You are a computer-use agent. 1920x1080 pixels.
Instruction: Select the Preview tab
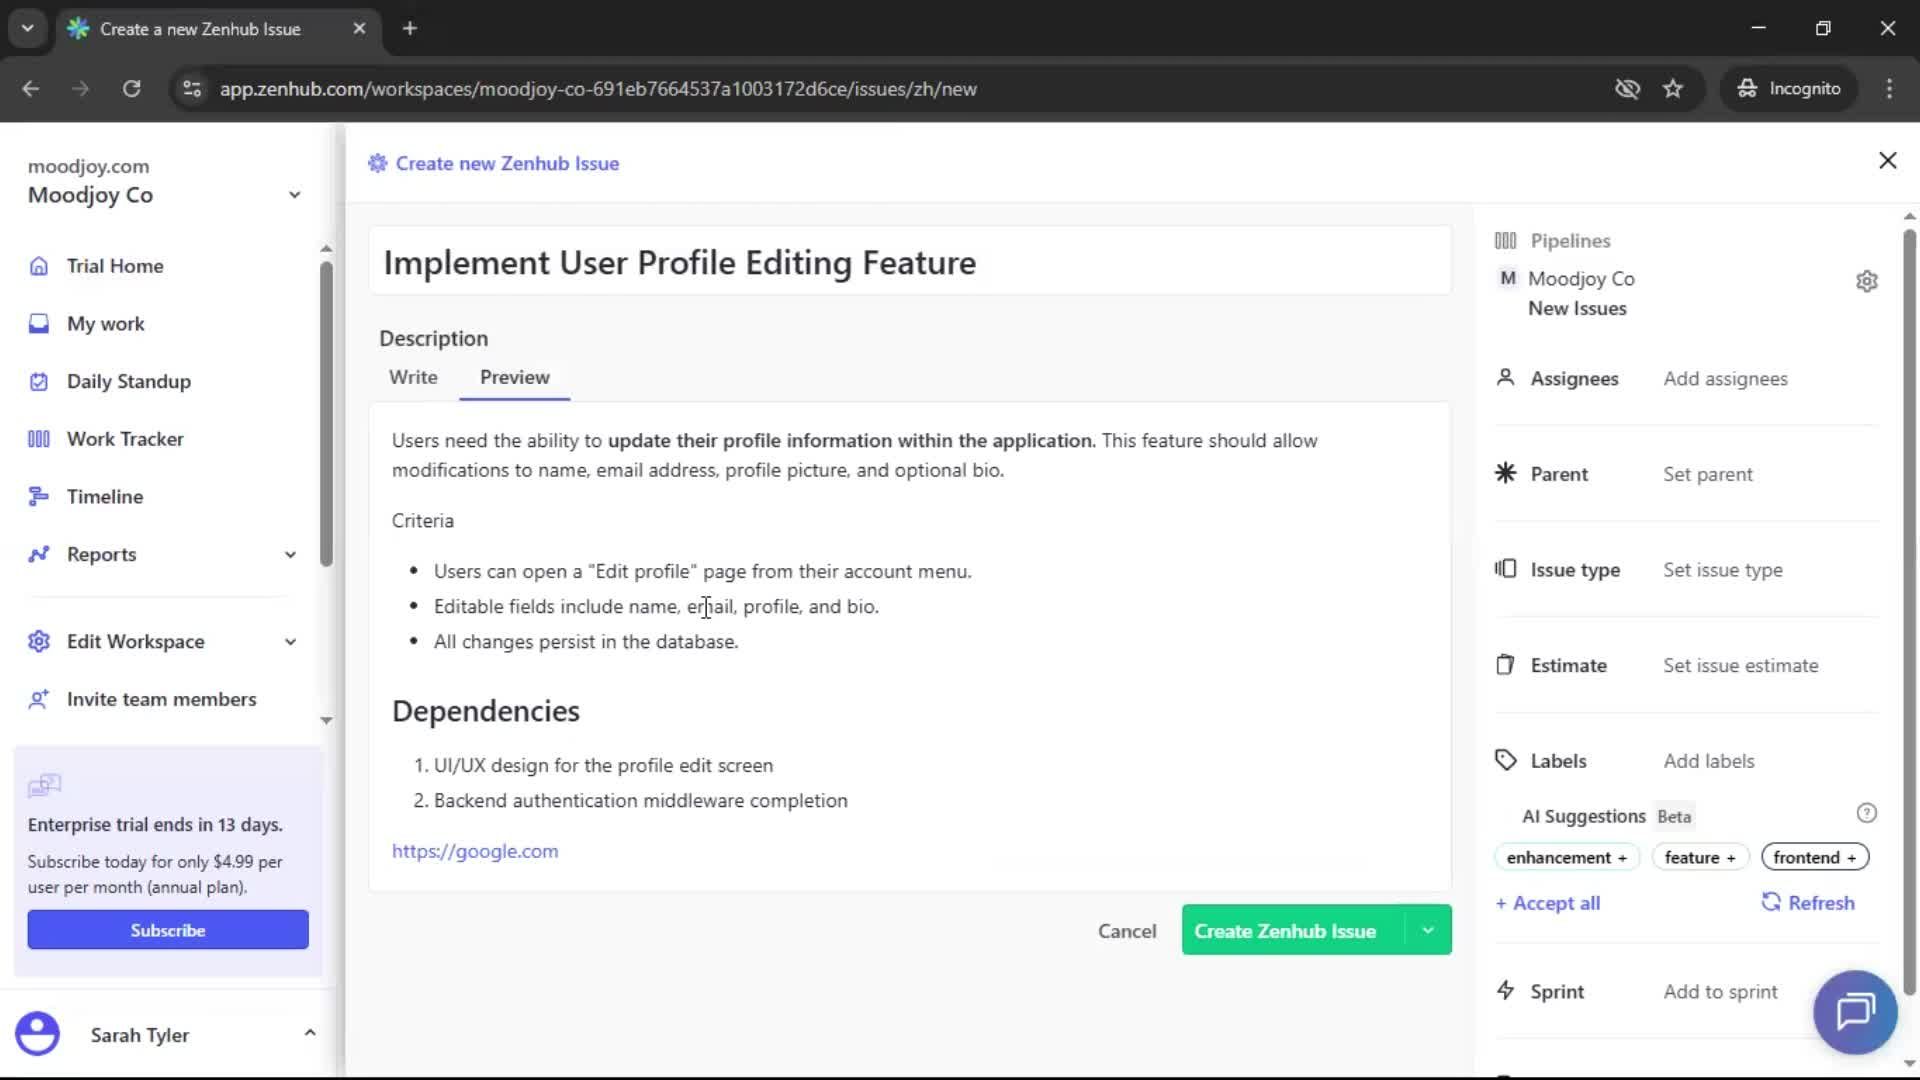514,377
